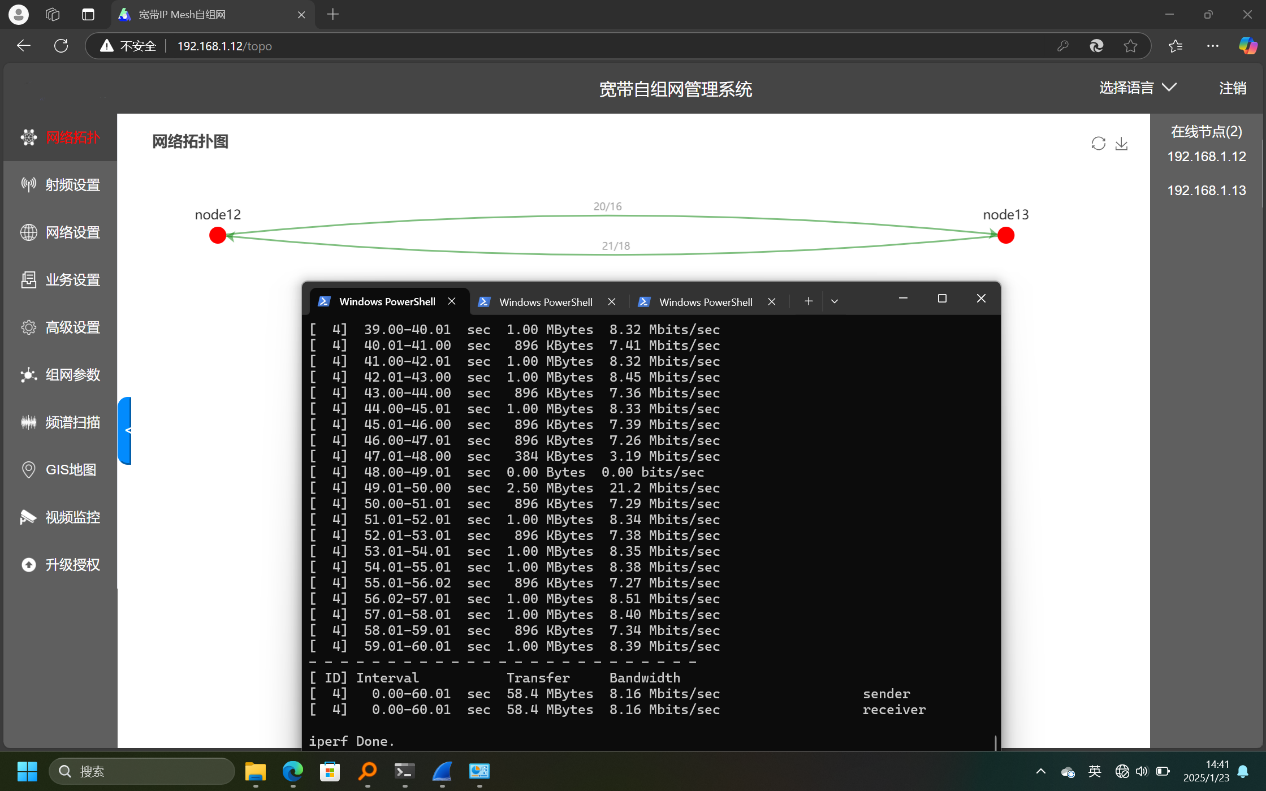Open 升级授权 upgrade authorization page
Image resolution: width=1266 pixels, height=791 pixels.
tap(60, 565)
